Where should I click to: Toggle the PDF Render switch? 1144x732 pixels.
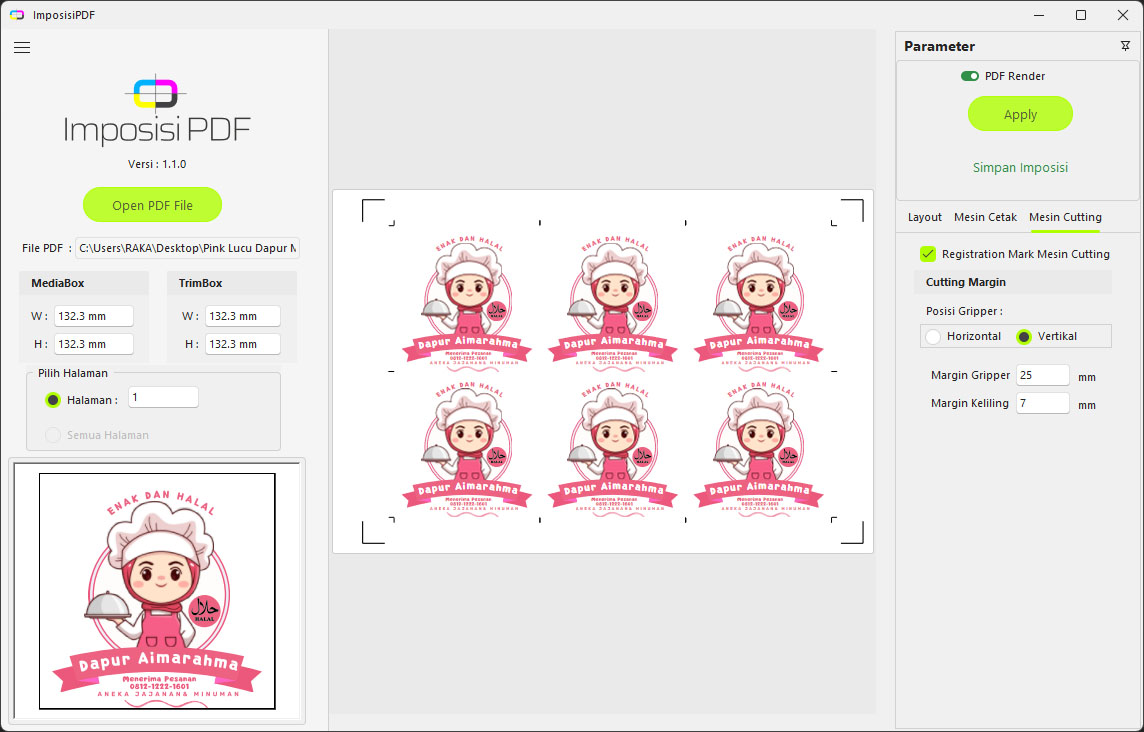point(970,76)
